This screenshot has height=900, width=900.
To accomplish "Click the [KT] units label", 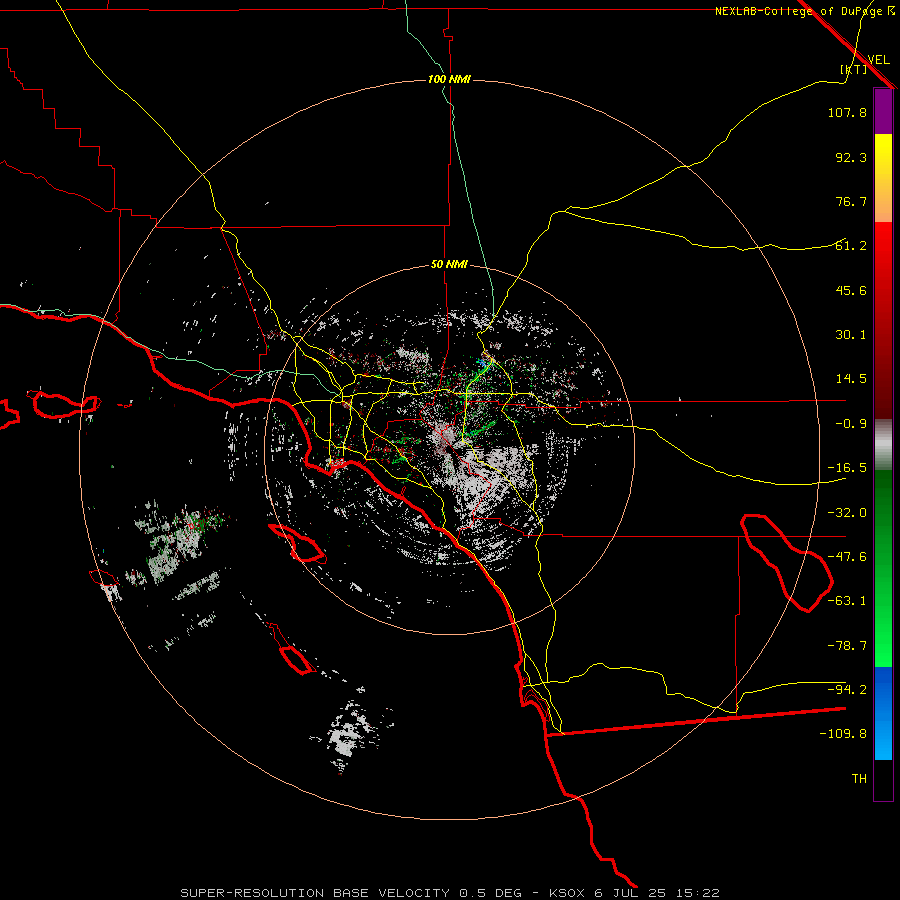I will coord(854,69).
